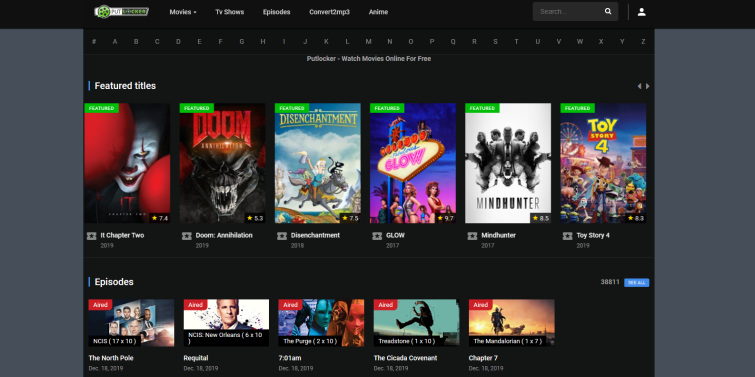
Task: Open Chapter 7 episode link
Action: click(x=483, y=358)
